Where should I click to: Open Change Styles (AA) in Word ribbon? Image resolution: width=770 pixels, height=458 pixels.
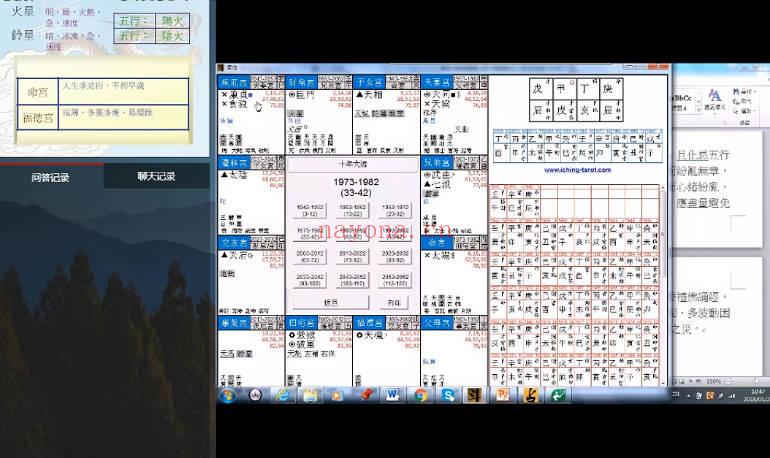pos(714,100)
